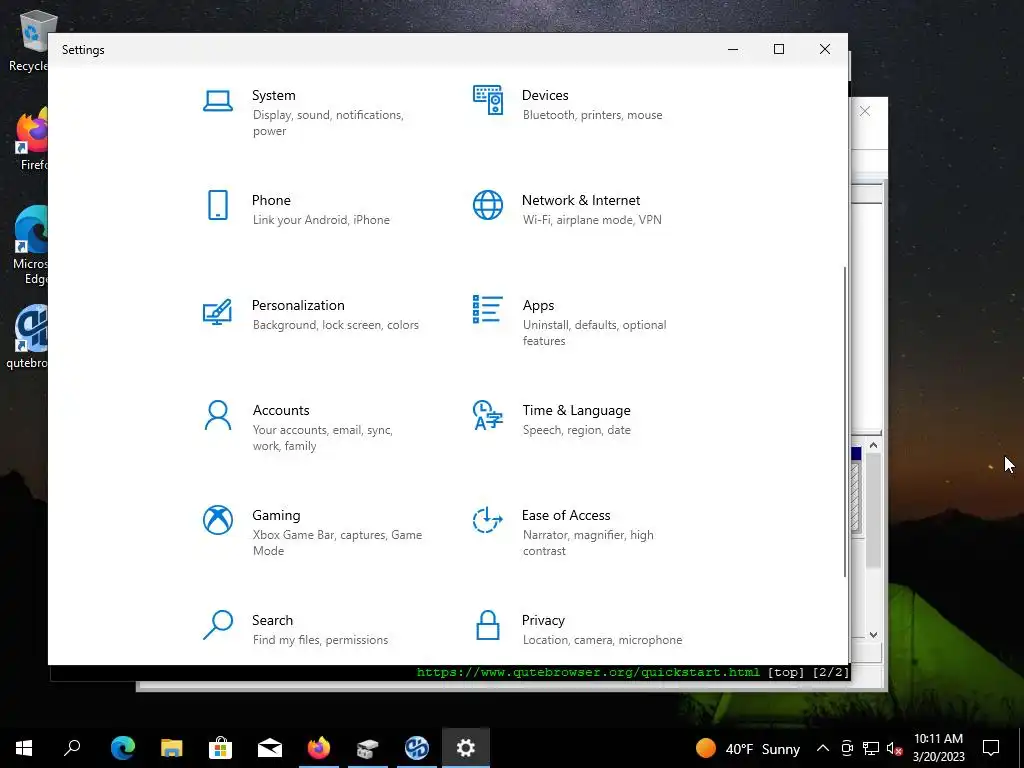1024x768 pixels.
Task: Maximize the Settings window
Action: click(778, 50)
